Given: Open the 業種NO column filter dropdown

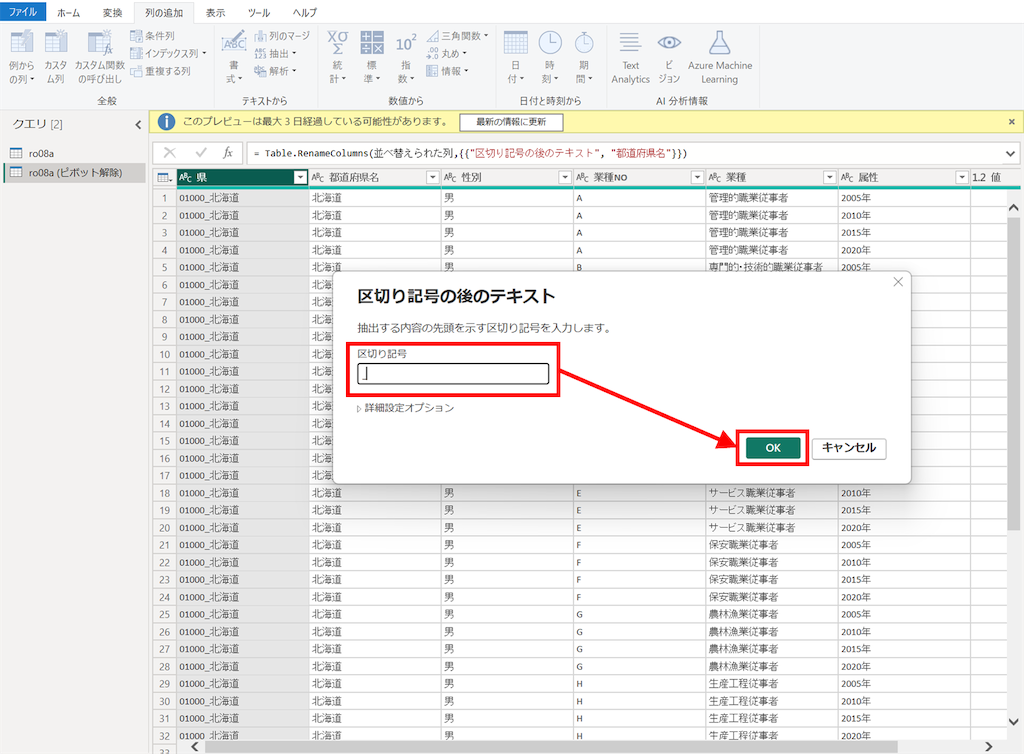Looking at the screenshot, I should pos(697,178).
